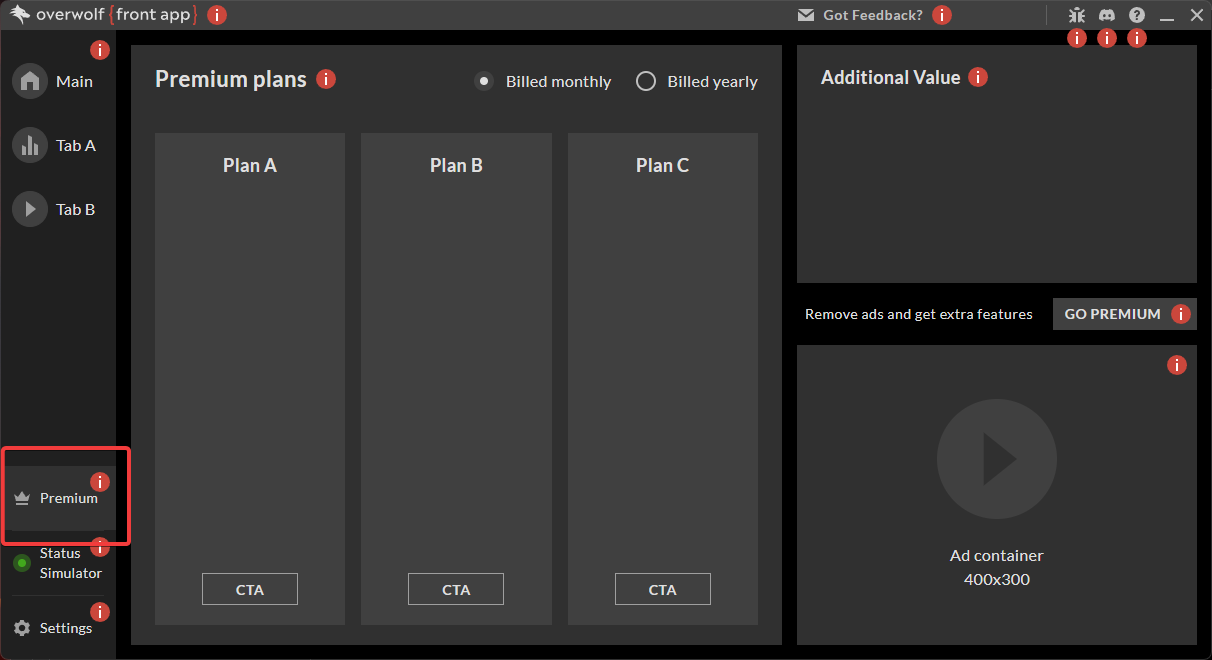Click the Plan A heading

(250, 165)
